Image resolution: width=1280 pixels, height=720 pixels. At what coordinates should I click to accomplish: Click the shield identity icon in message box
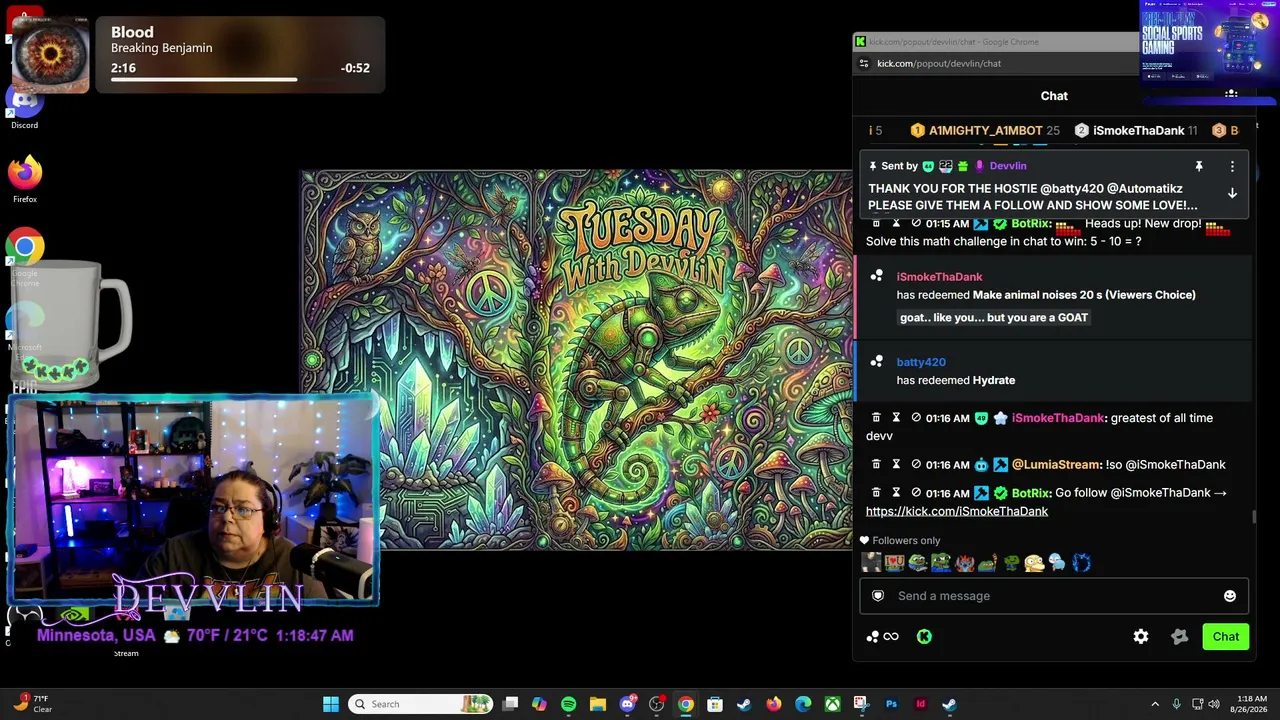(x=878, y=596)
